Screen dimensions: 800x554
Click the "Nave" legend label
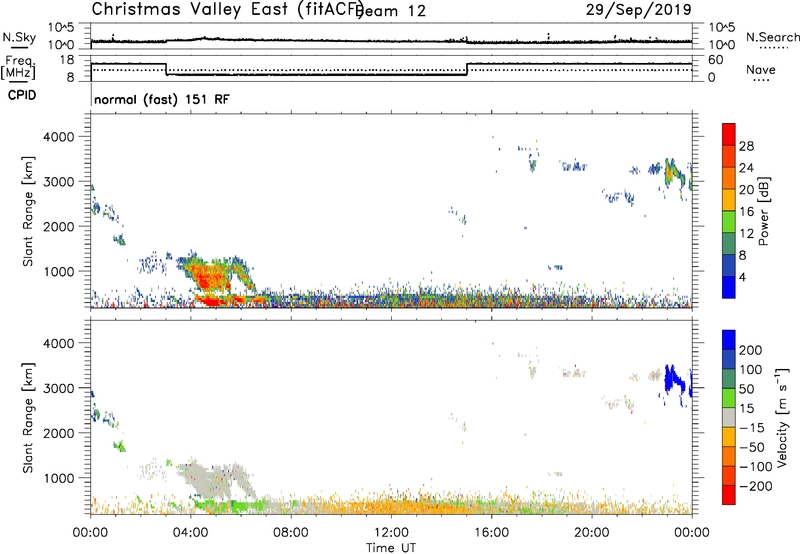(x=761, y=69)
